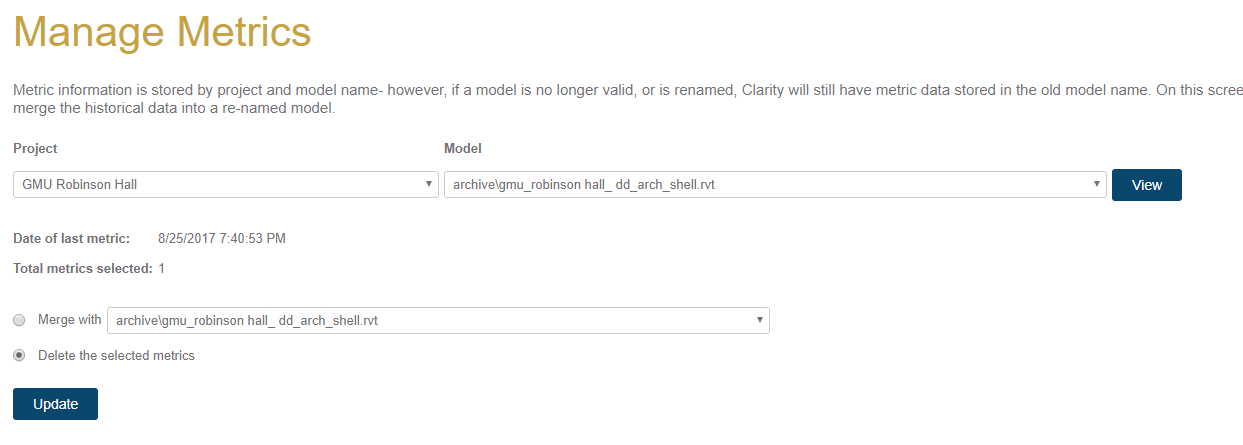Open the Model dropdown list
Image resolution: width=1243 pixels, height=445 pixels.
point(774,185)
